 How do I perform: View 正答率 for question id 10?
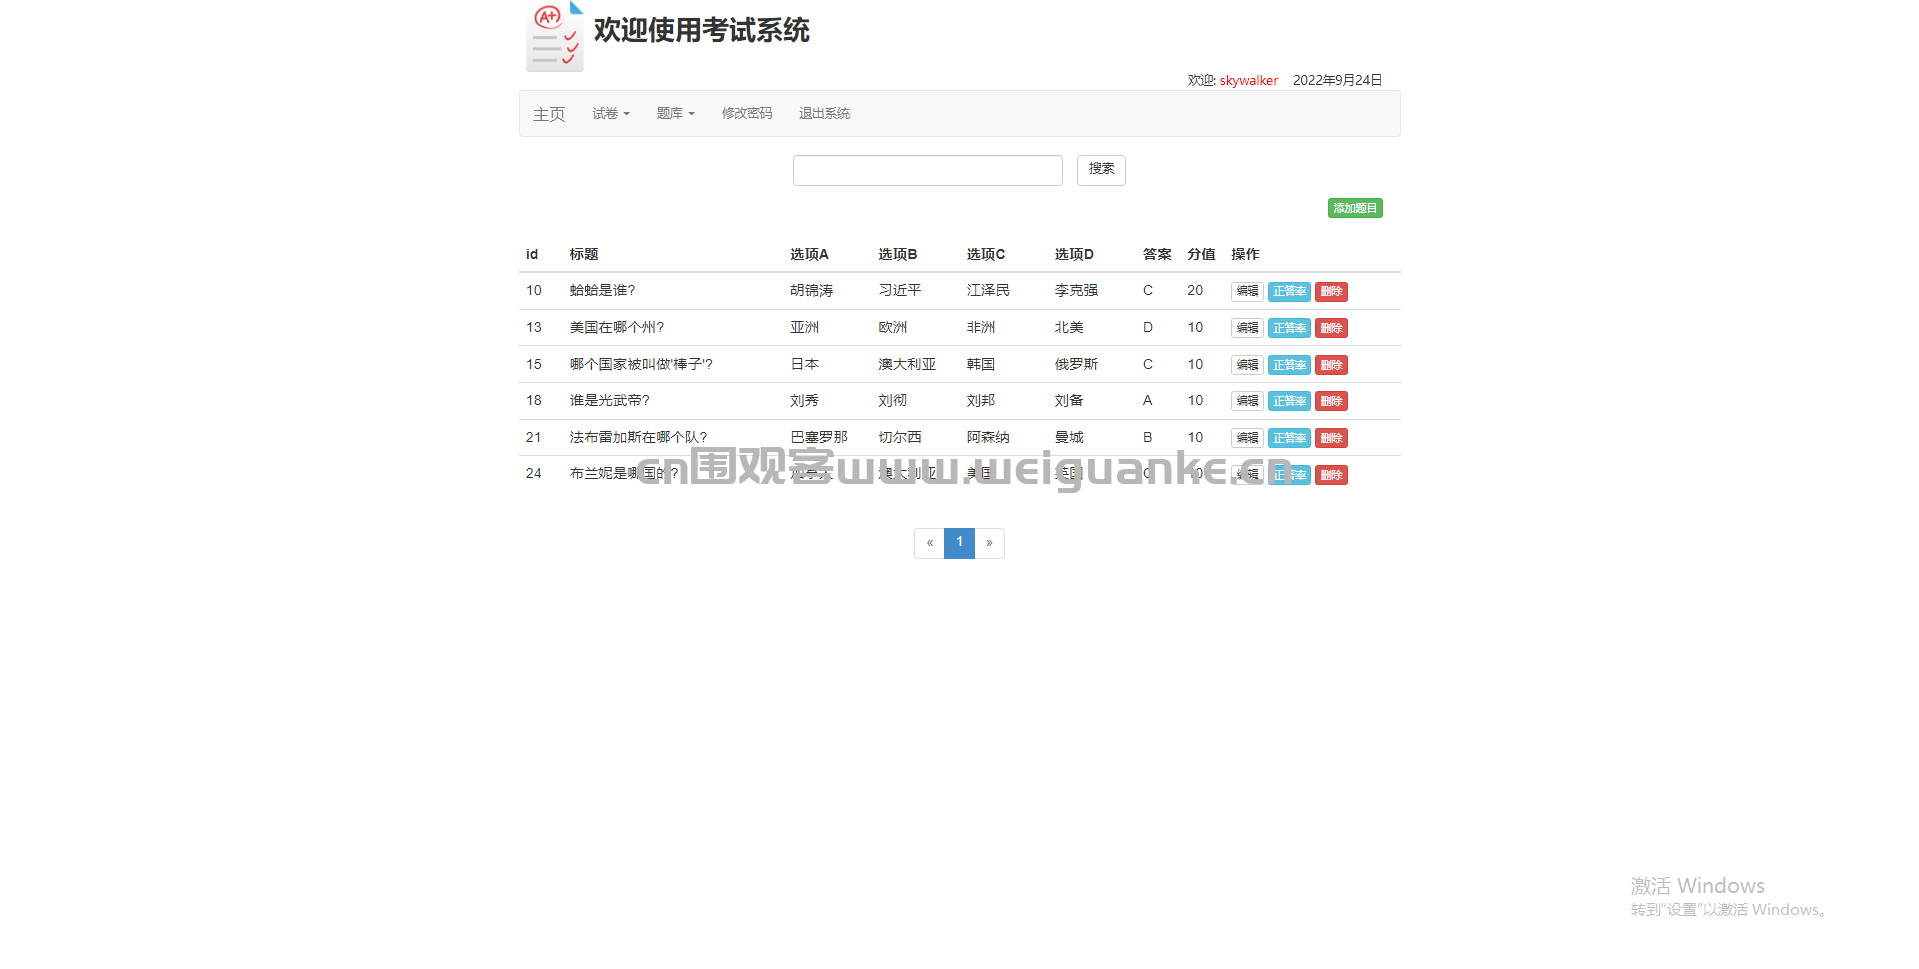(x=1290, y=291)
